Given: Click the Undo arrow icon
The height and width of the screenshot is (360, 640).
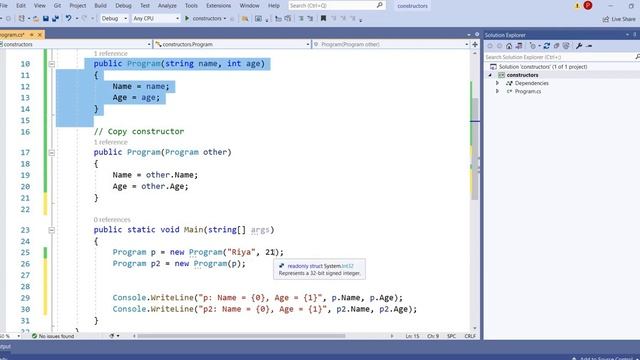Looking at the screenshot, I should 69,18.
